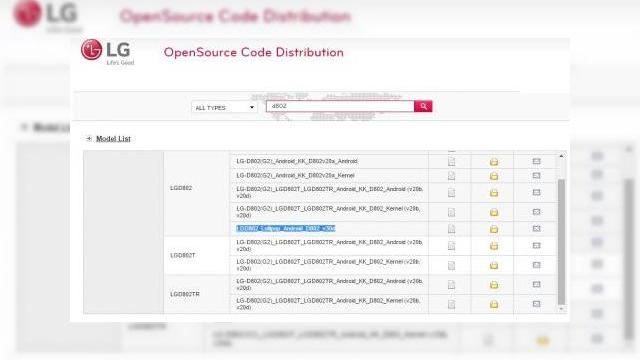640x360 pixels.
Task: Click the LG Life's Good logo
Action: click(x=107, y=52)
